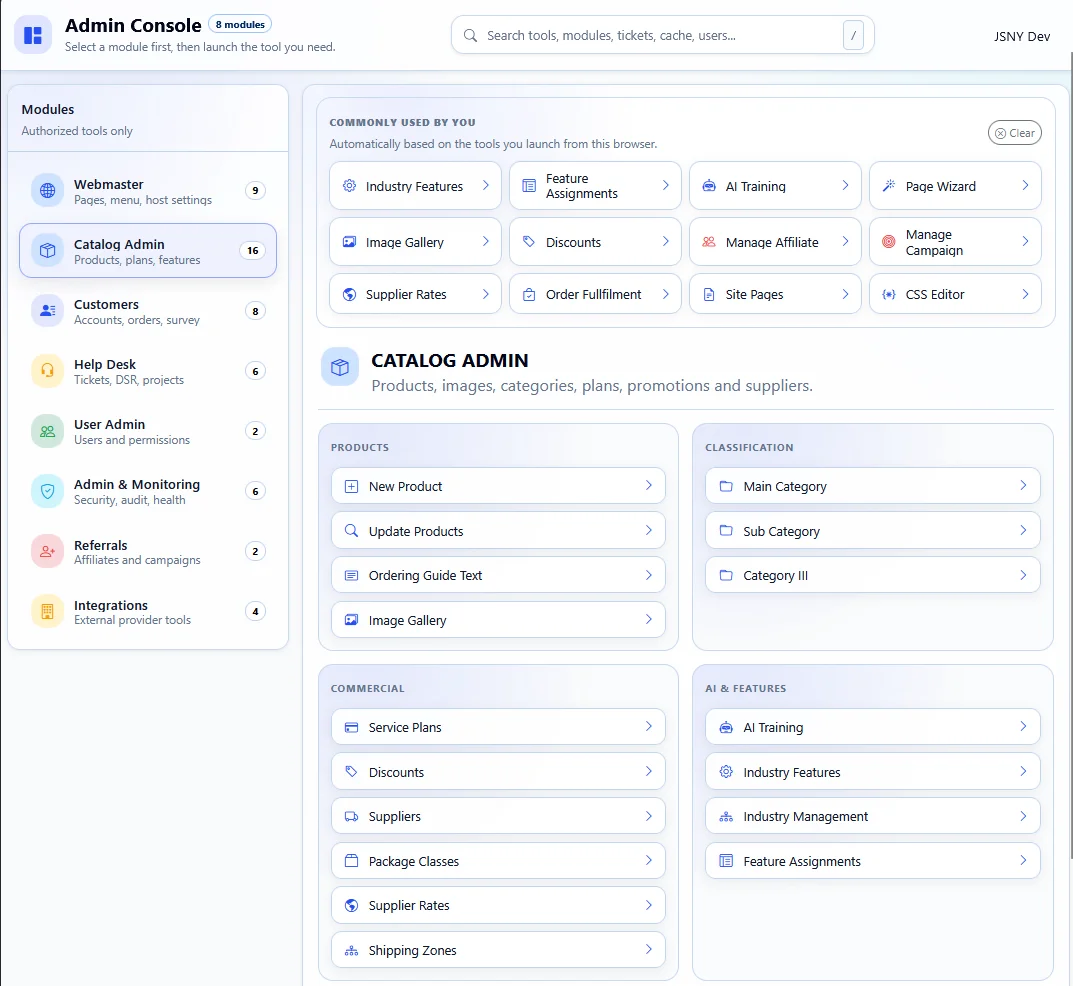Click the Ordering Guide Text lines icon
The image size is (1073, 986).
[x=351, y=575]
